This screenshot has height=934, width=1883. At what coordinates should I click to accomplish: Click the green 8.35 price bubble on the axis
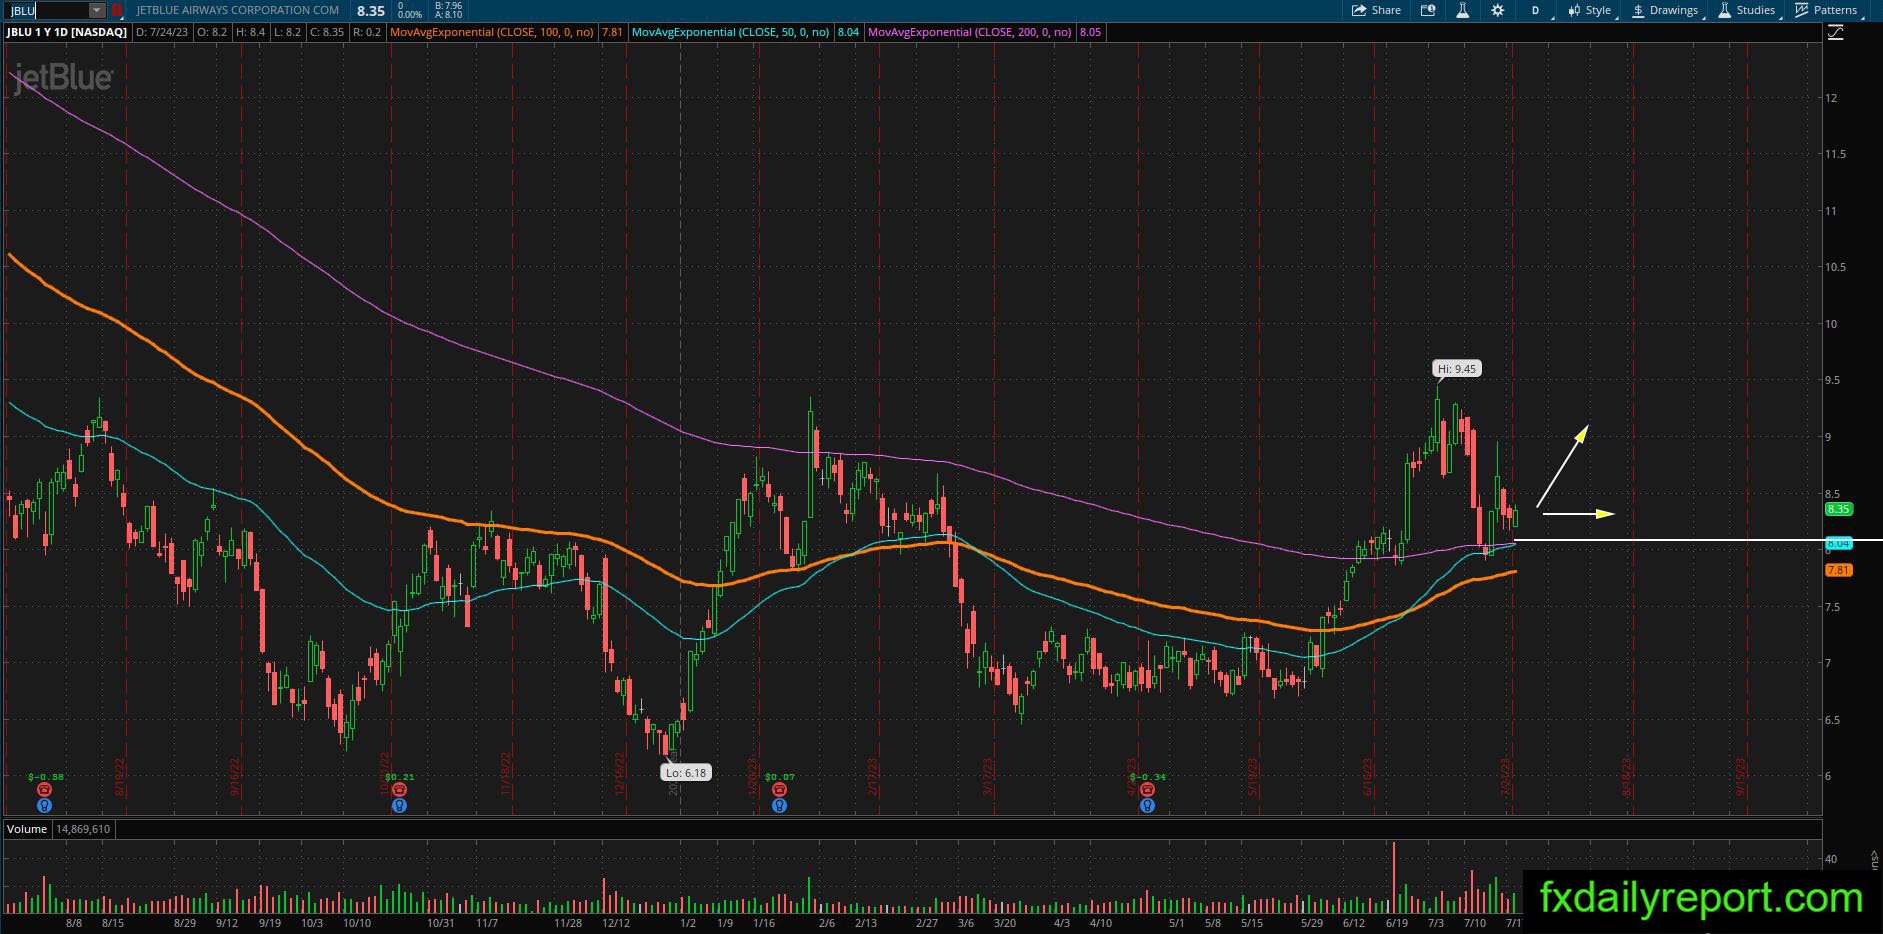coord(1838,509)
